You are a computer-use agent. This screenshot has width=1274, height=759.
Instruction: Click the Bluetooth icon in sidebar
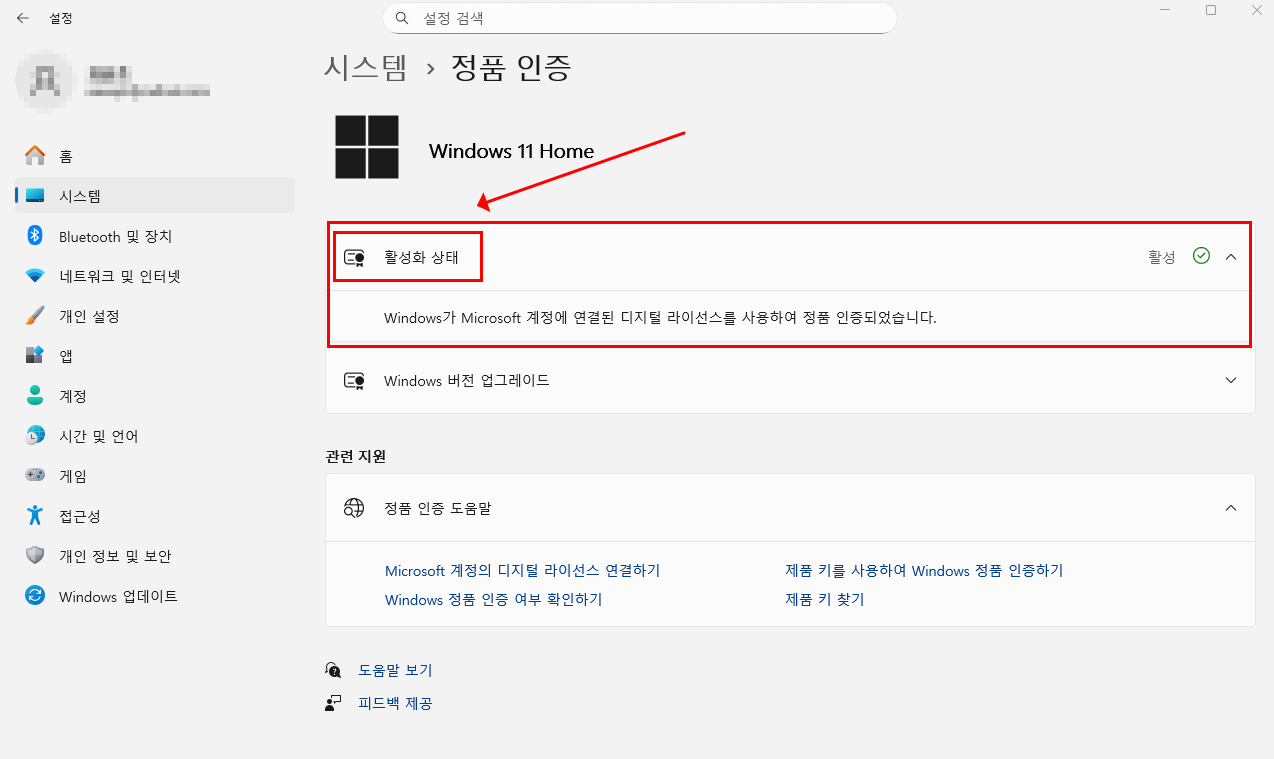35,236
